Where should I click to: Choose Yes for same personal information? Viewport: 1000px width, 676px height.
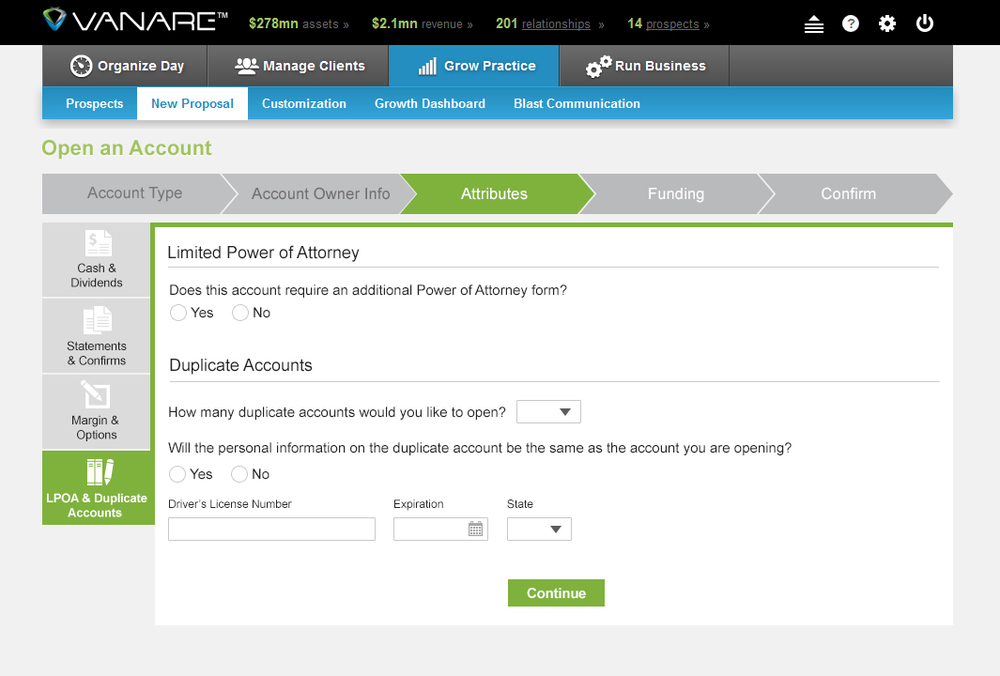(177, 473)
